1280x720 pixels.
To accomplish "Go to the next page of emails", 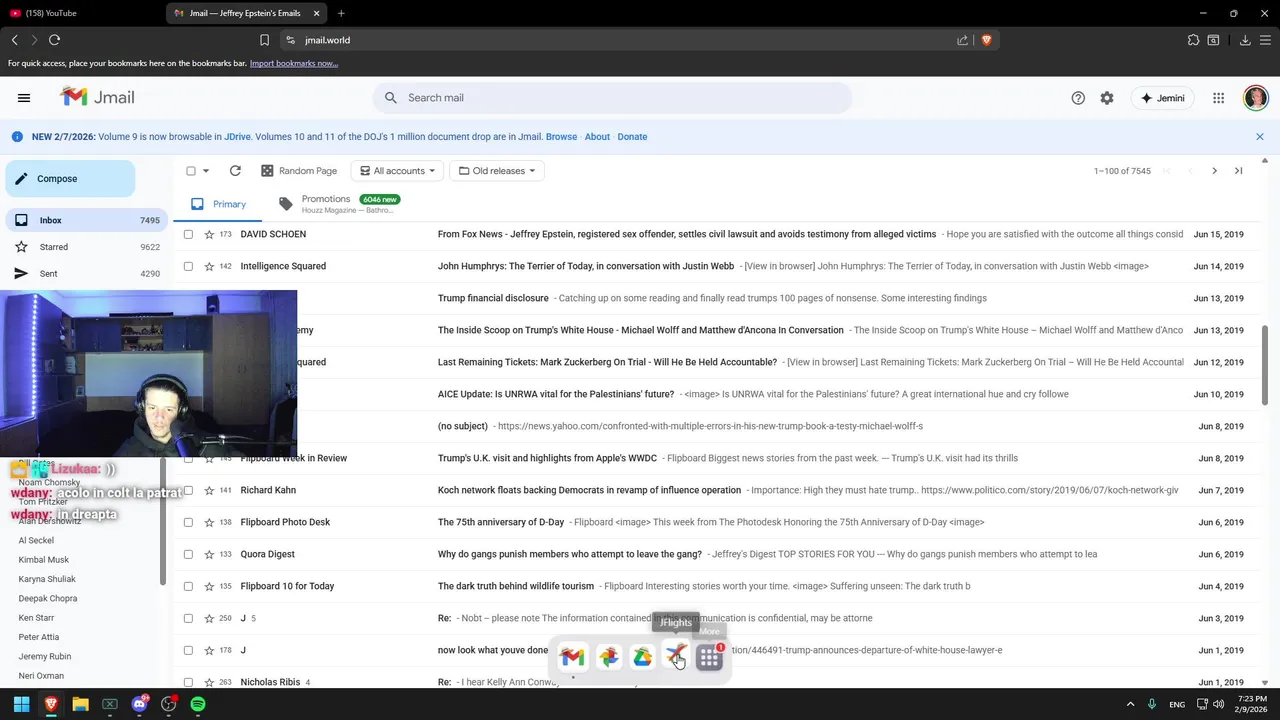I will click(x=1214, y=171).
